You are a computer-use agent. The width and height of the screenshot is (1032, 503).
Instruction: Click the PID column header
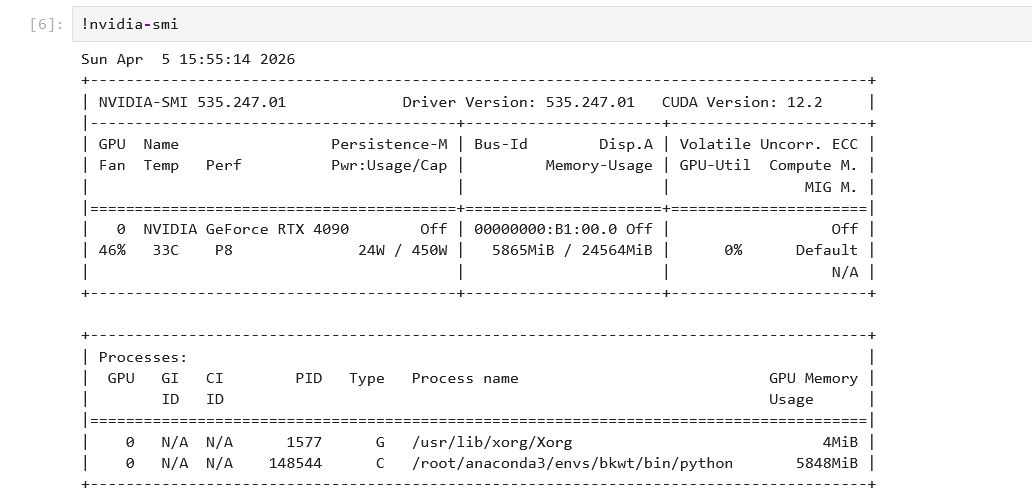point(309,379)
